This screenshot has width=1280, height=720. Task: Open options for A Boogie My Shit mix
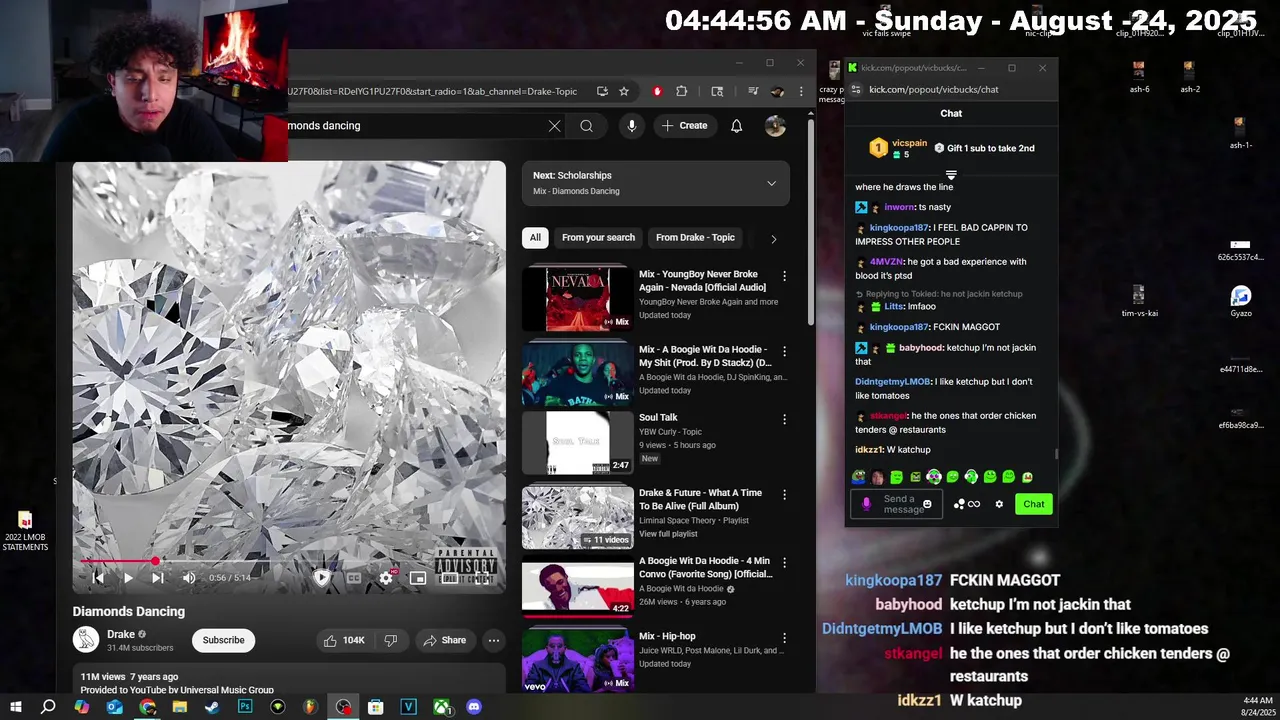pos(784,351)
